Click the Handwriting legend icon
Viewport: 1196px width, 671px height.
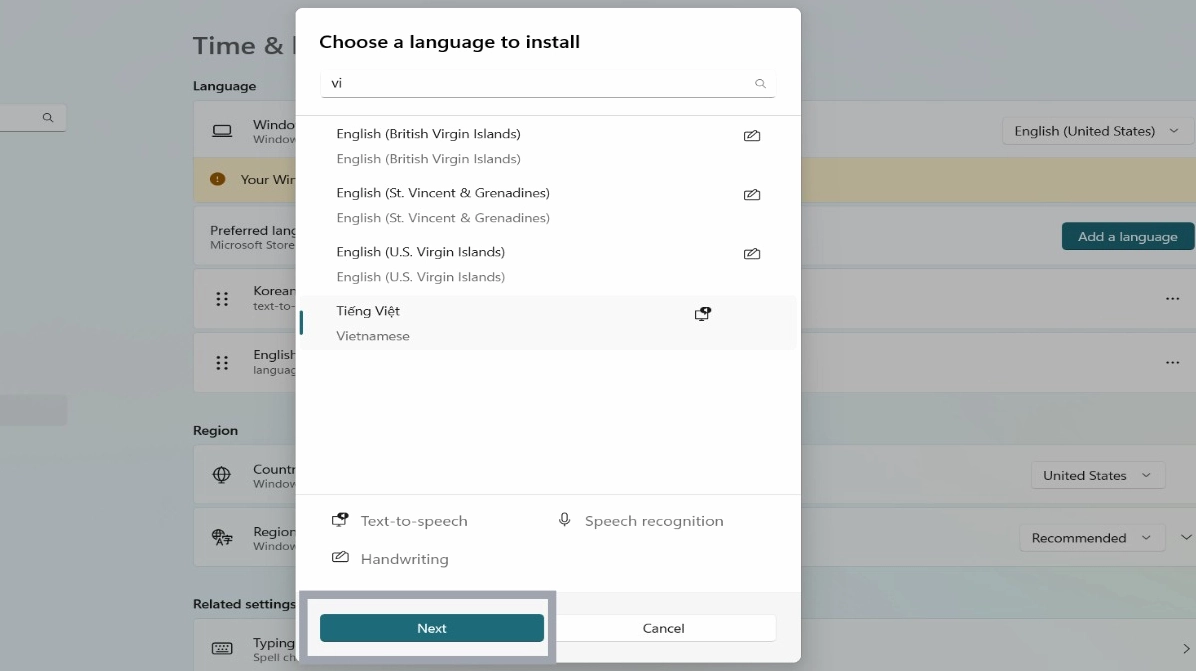point(340,558)
